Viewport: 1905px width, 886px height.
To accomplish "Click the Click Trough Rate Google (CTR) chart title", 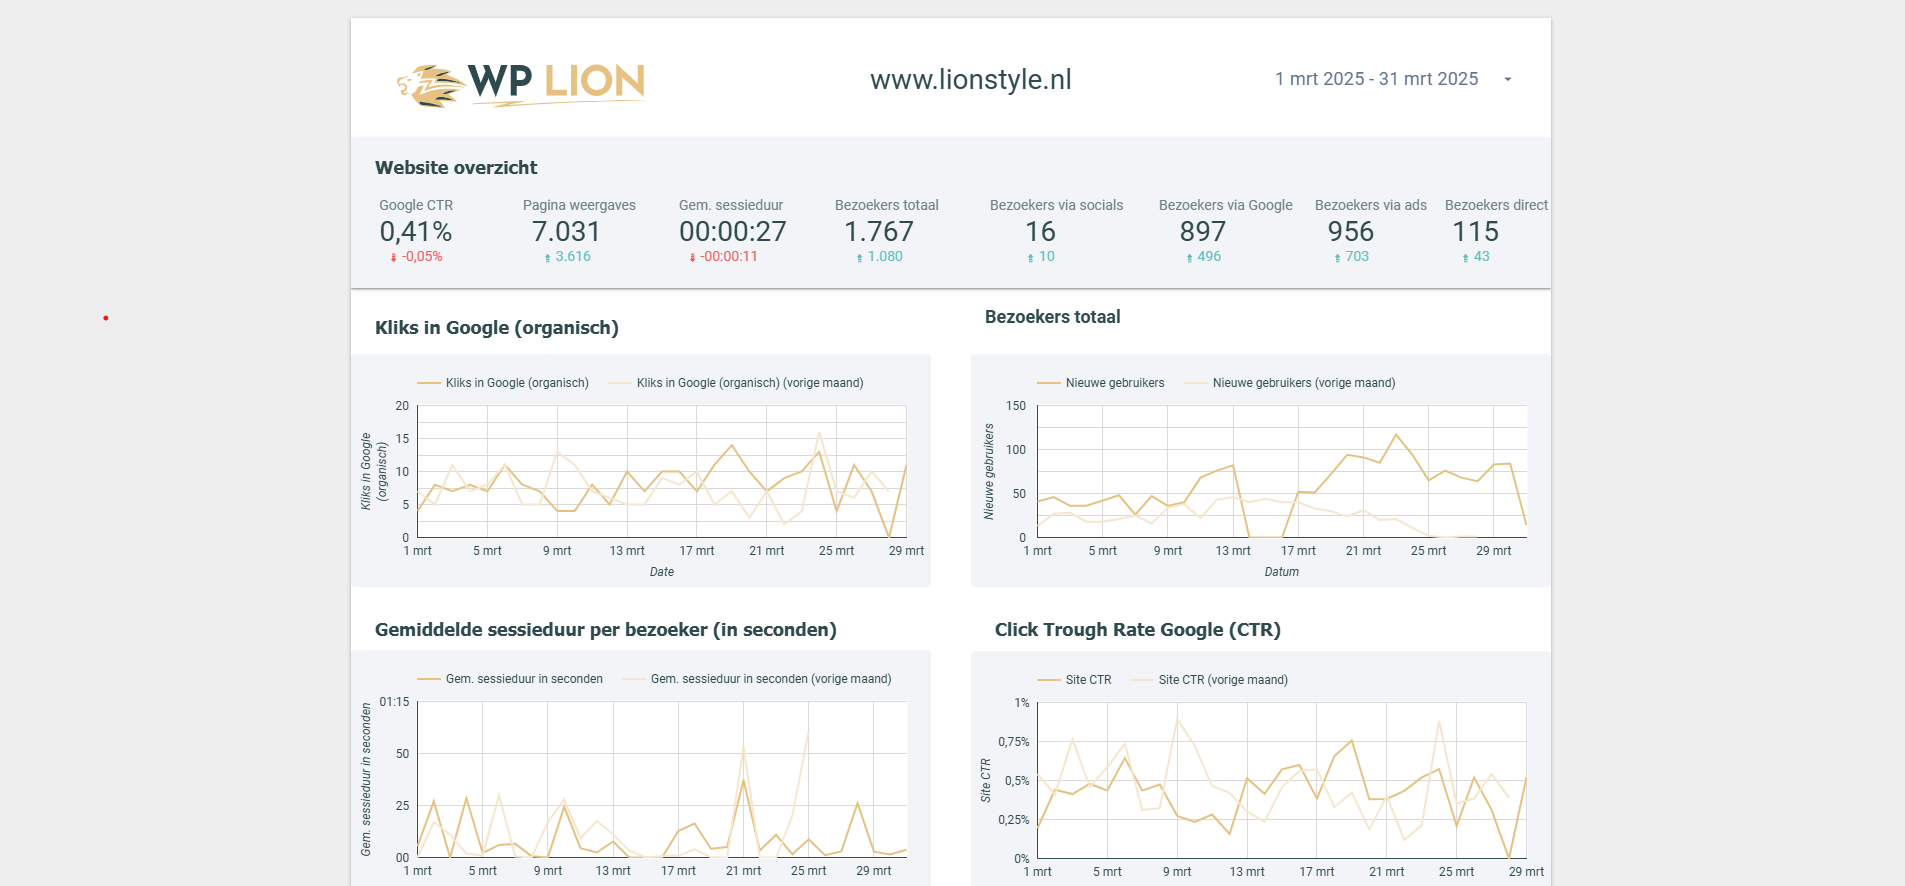I will (1137, 630).
